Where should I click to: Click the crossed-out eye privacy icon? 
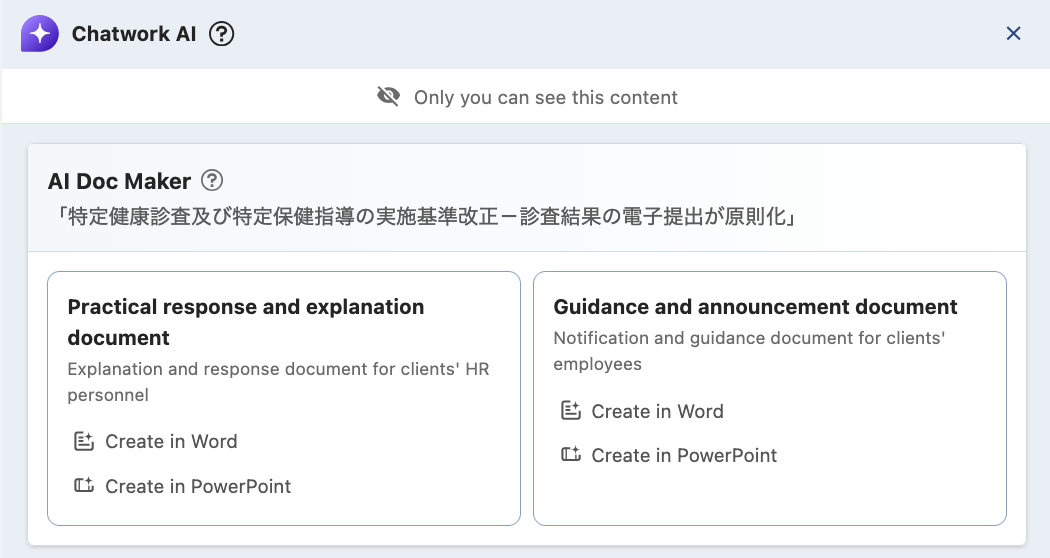click(388, 97)
